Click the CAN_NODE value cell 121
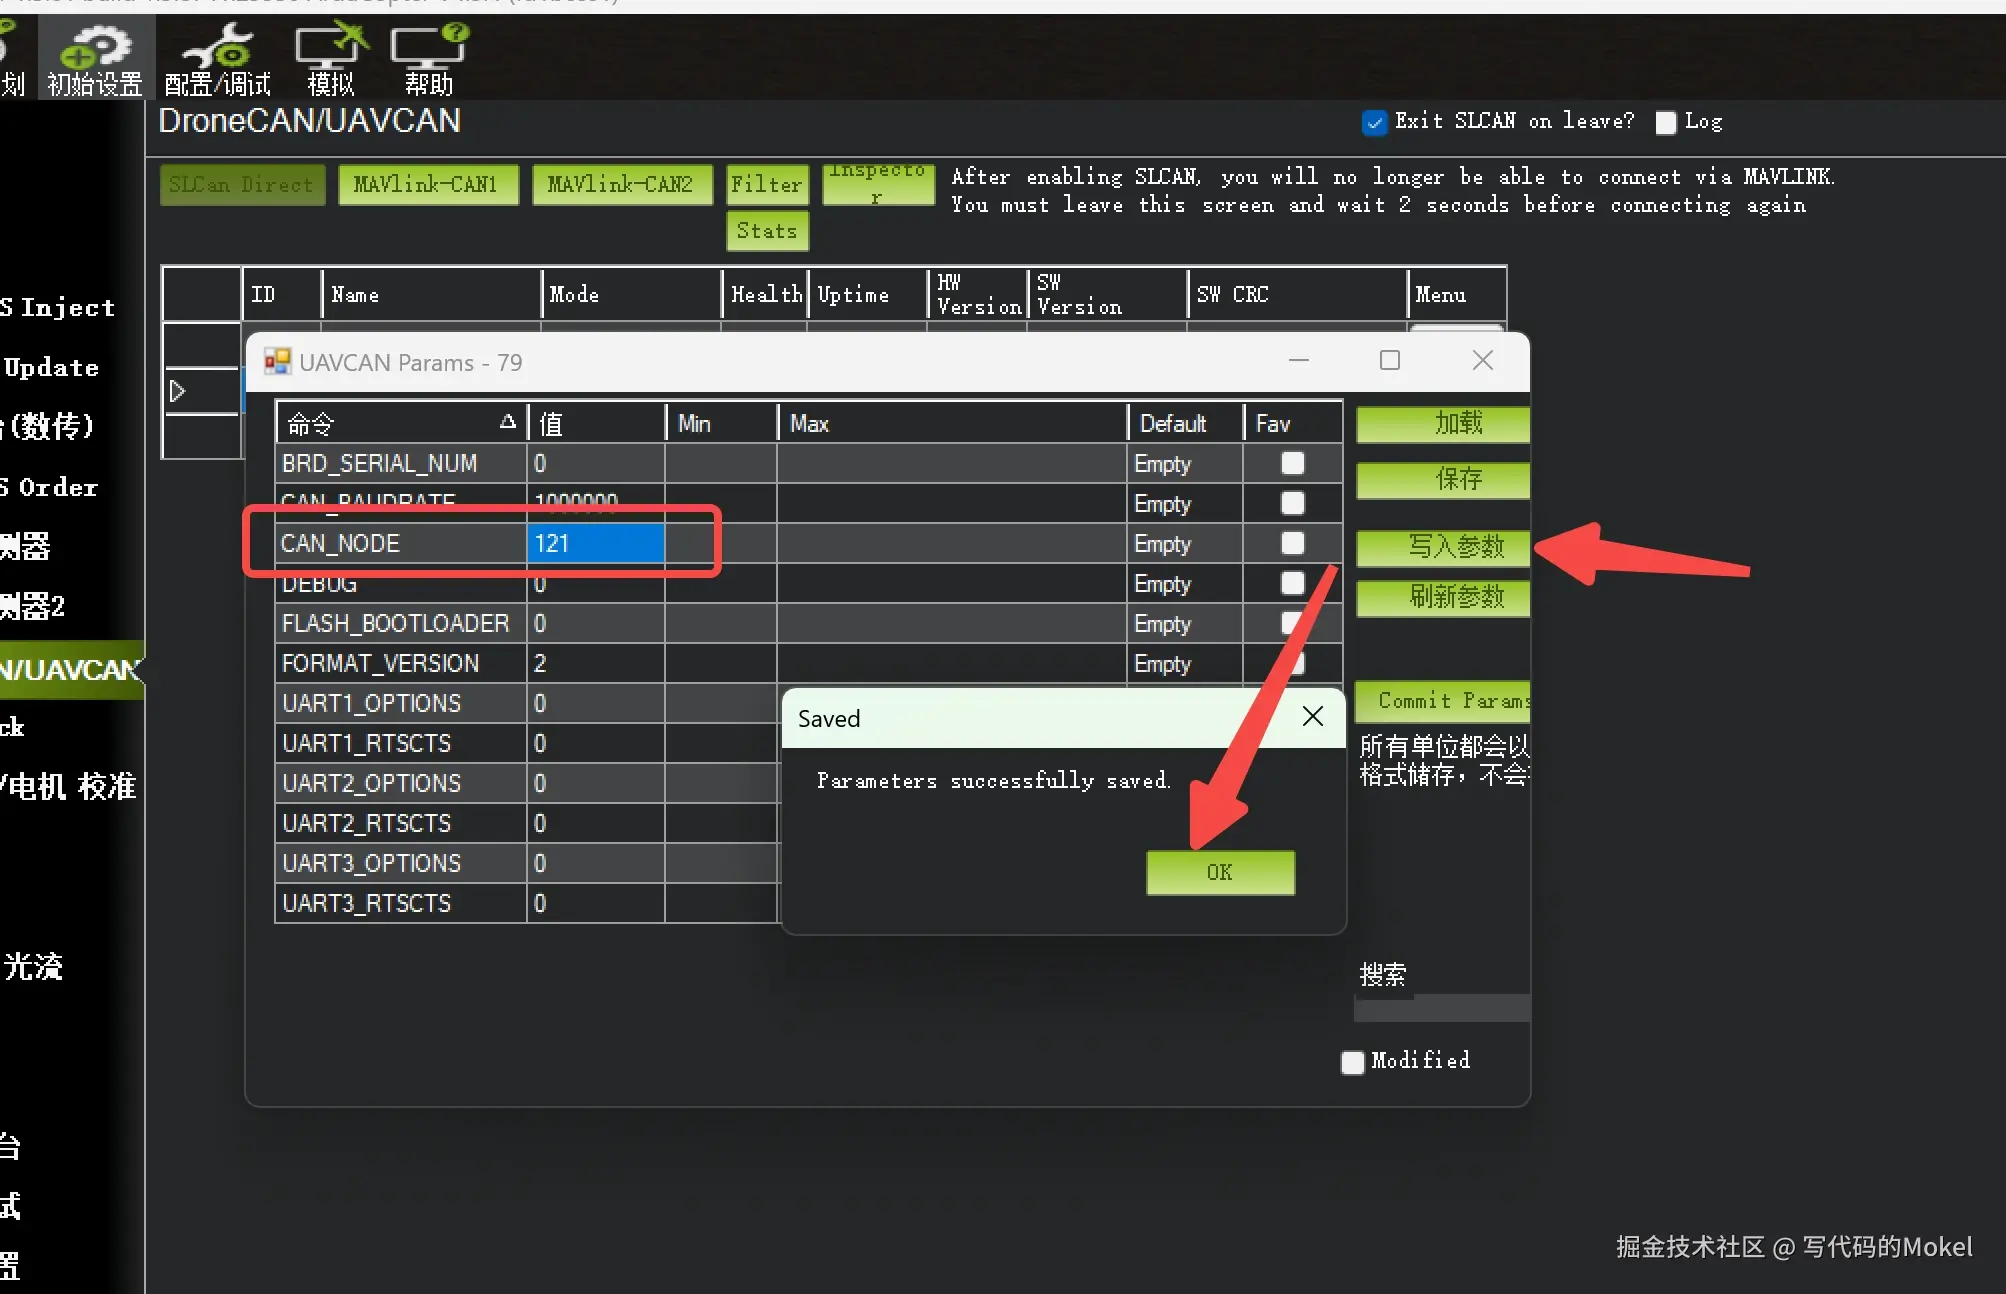Viewport: 2006px width, 1294px height. coord(595,543)
